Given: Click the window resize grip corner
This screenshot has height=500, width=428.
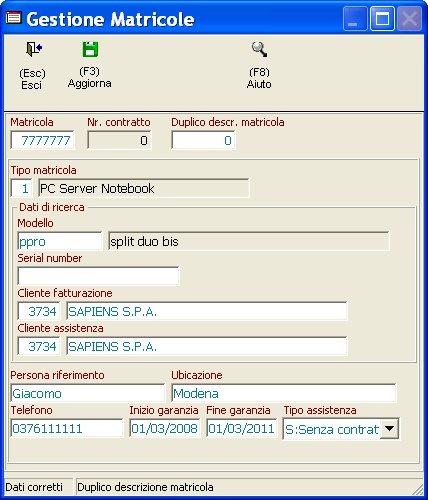Looking at the screenshot, I should pyautogui.click(x=417, y=489).
